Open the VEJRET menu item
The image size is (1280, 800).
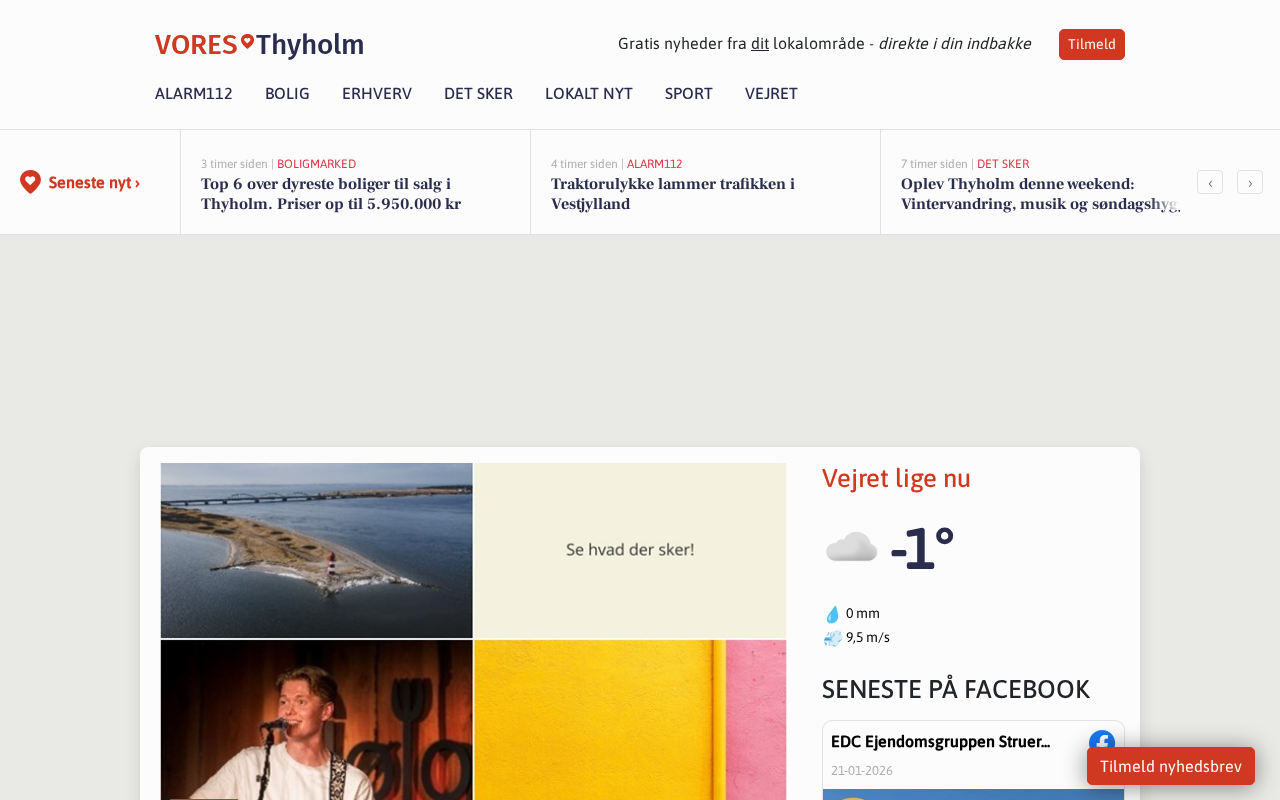point(771,93)
